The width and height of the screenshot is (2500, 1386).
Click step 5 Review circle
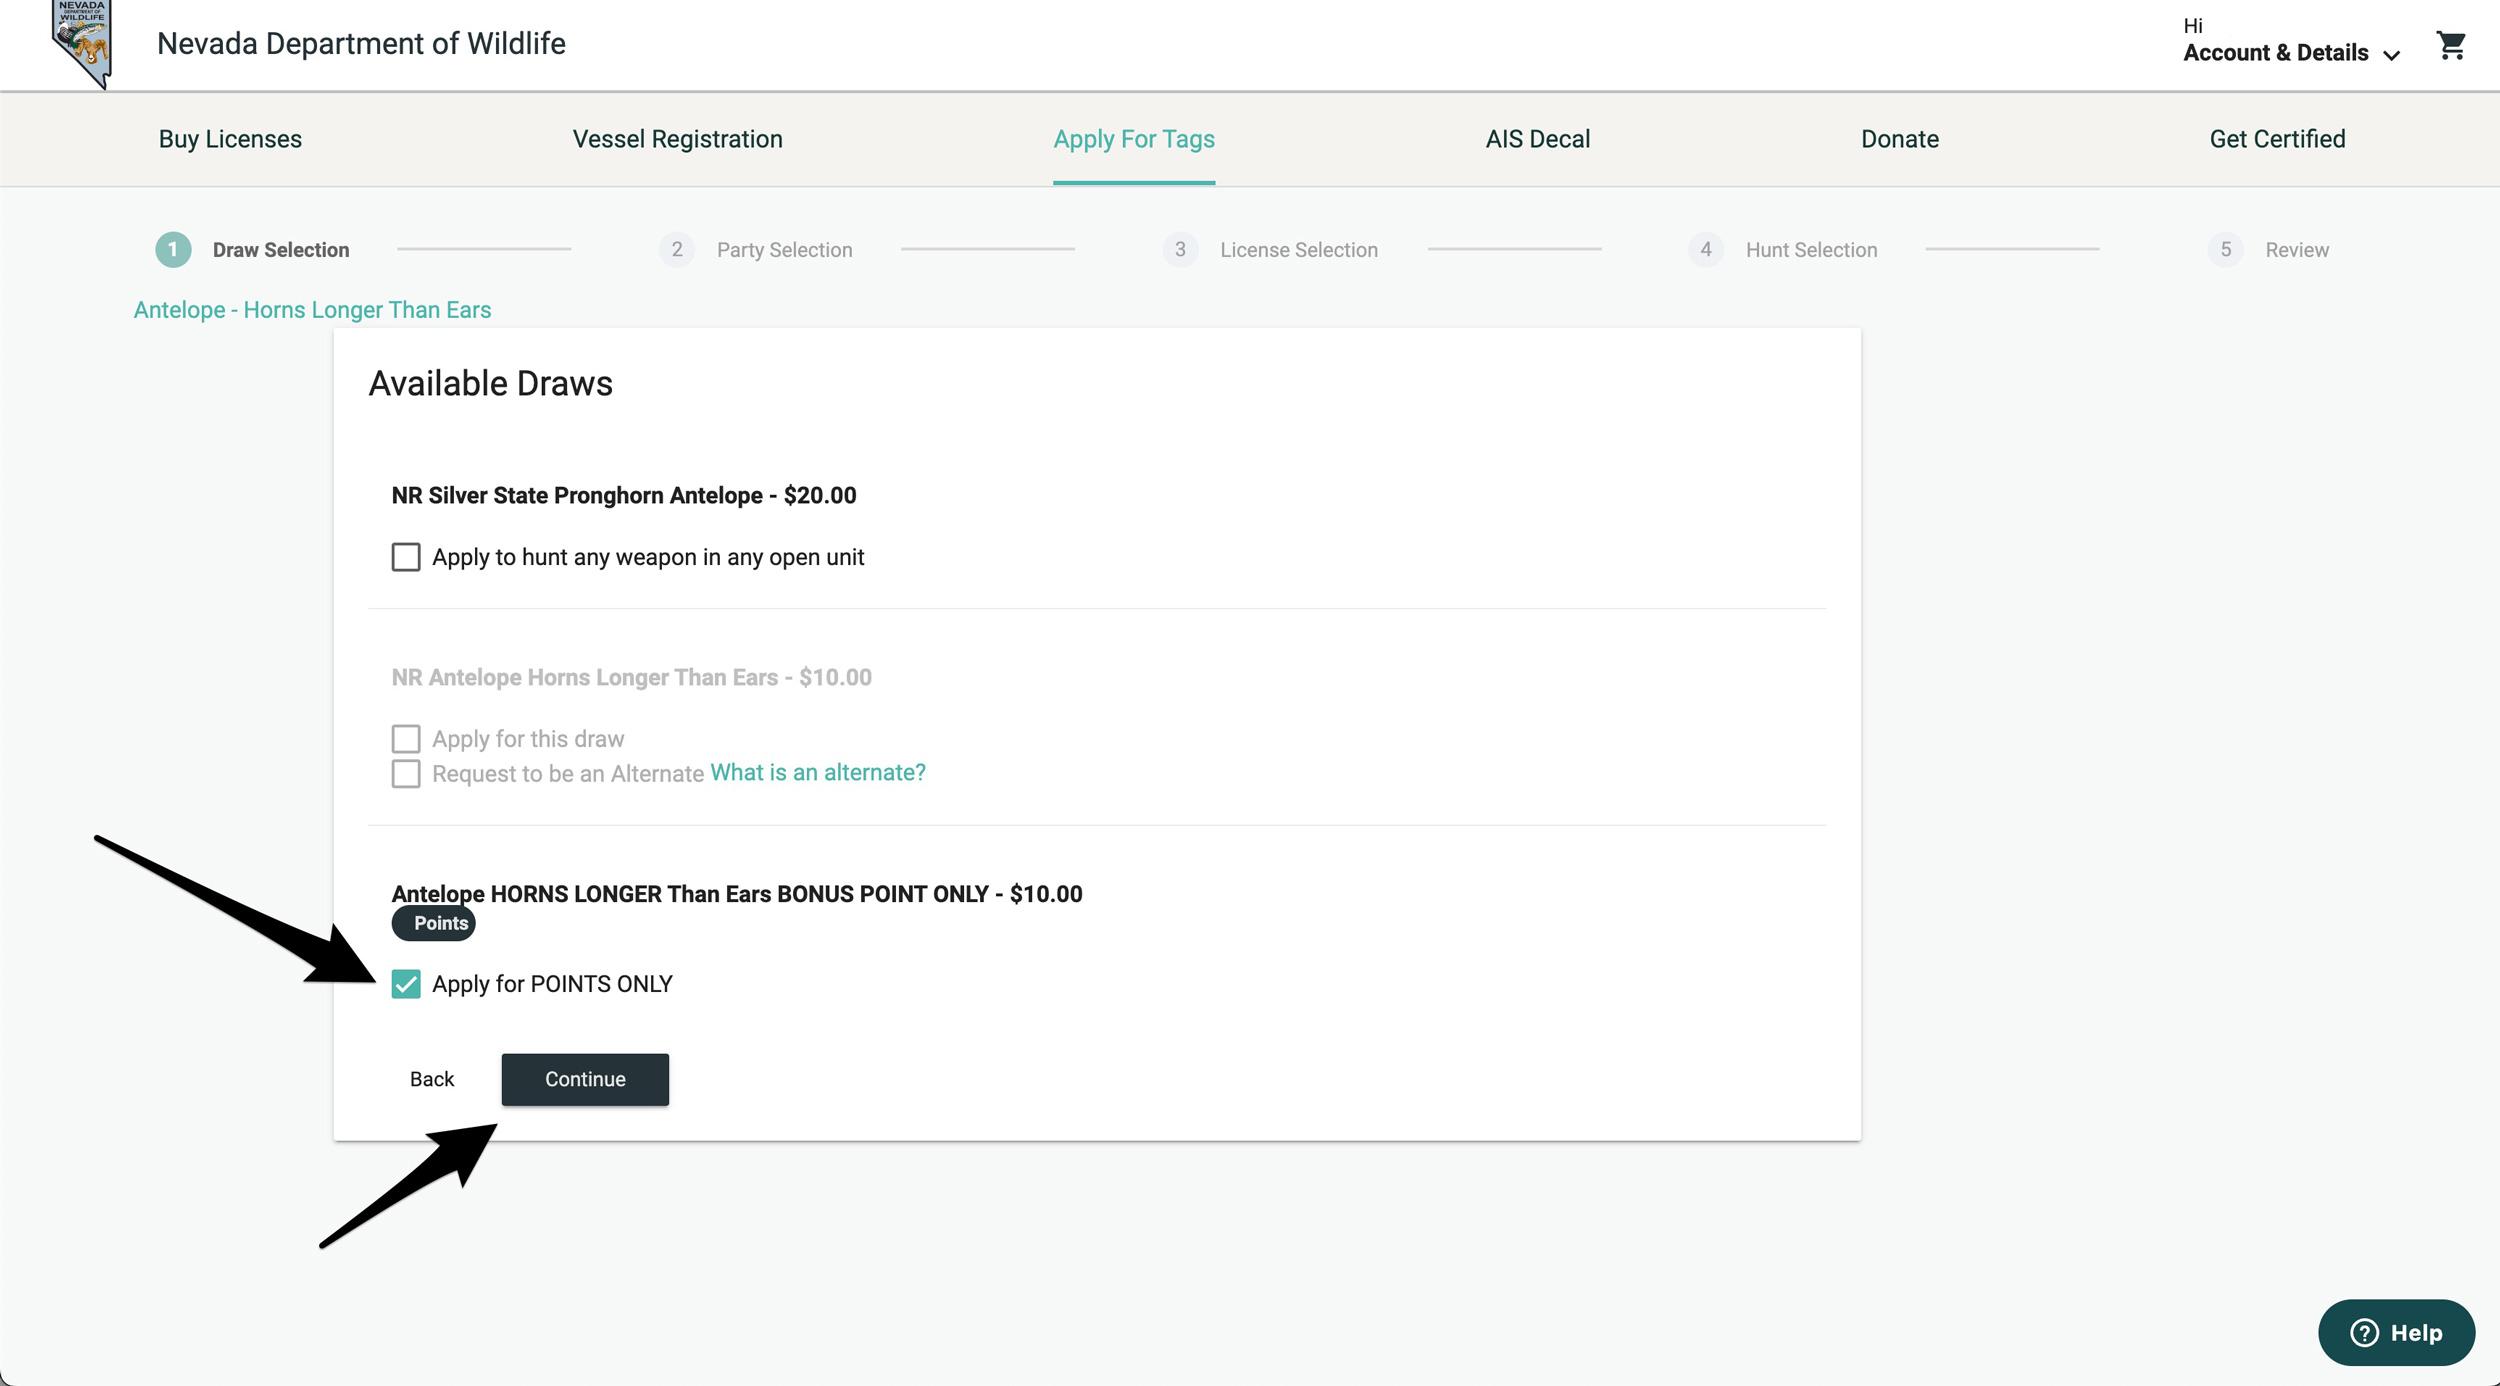pyautogui.click(x=2225, y=249)
